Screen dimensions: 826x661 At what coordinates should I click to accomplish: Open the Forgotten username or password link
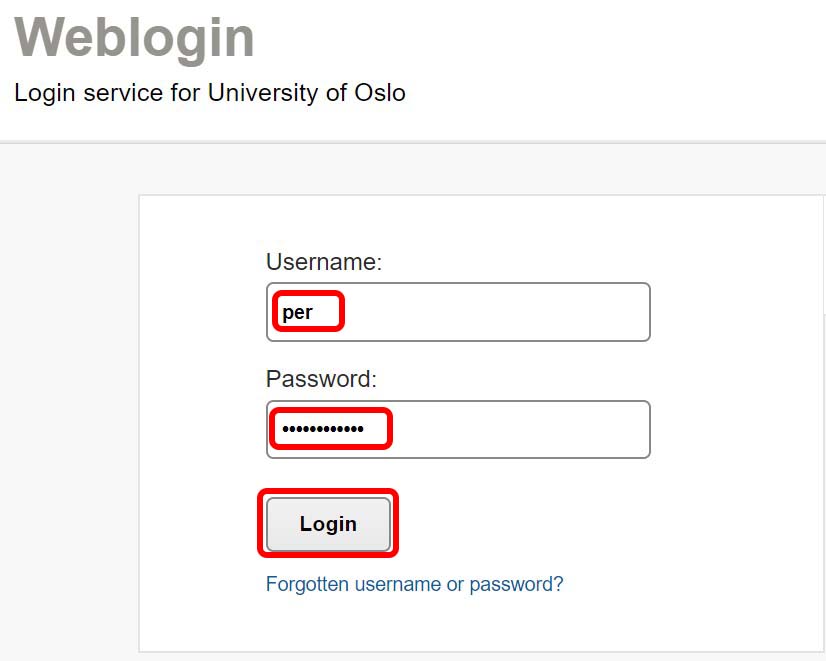tap(414, 584)
